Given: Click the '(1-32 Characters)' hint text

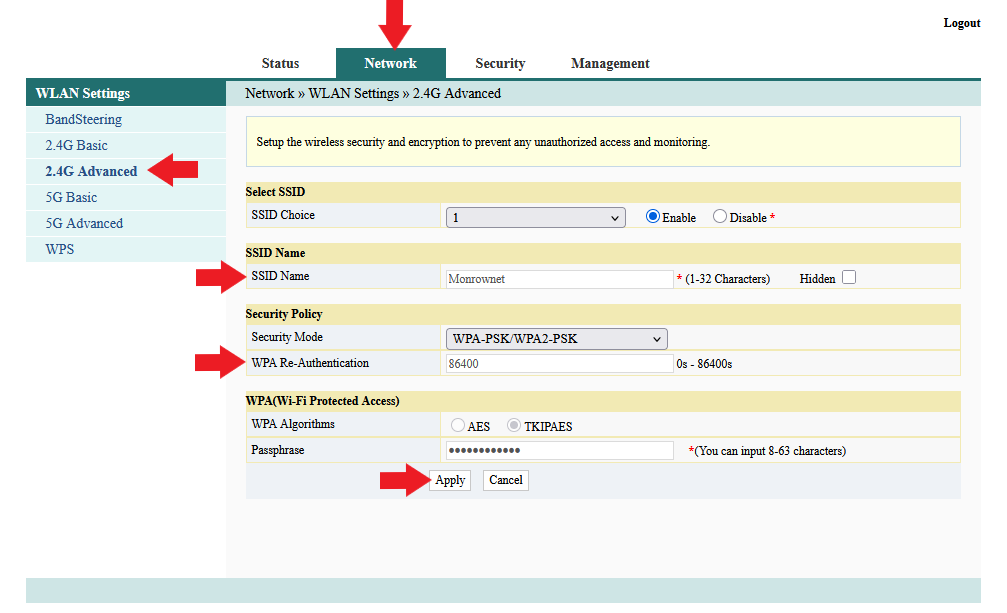Looking at the screenshot, I should click(728, 279).
